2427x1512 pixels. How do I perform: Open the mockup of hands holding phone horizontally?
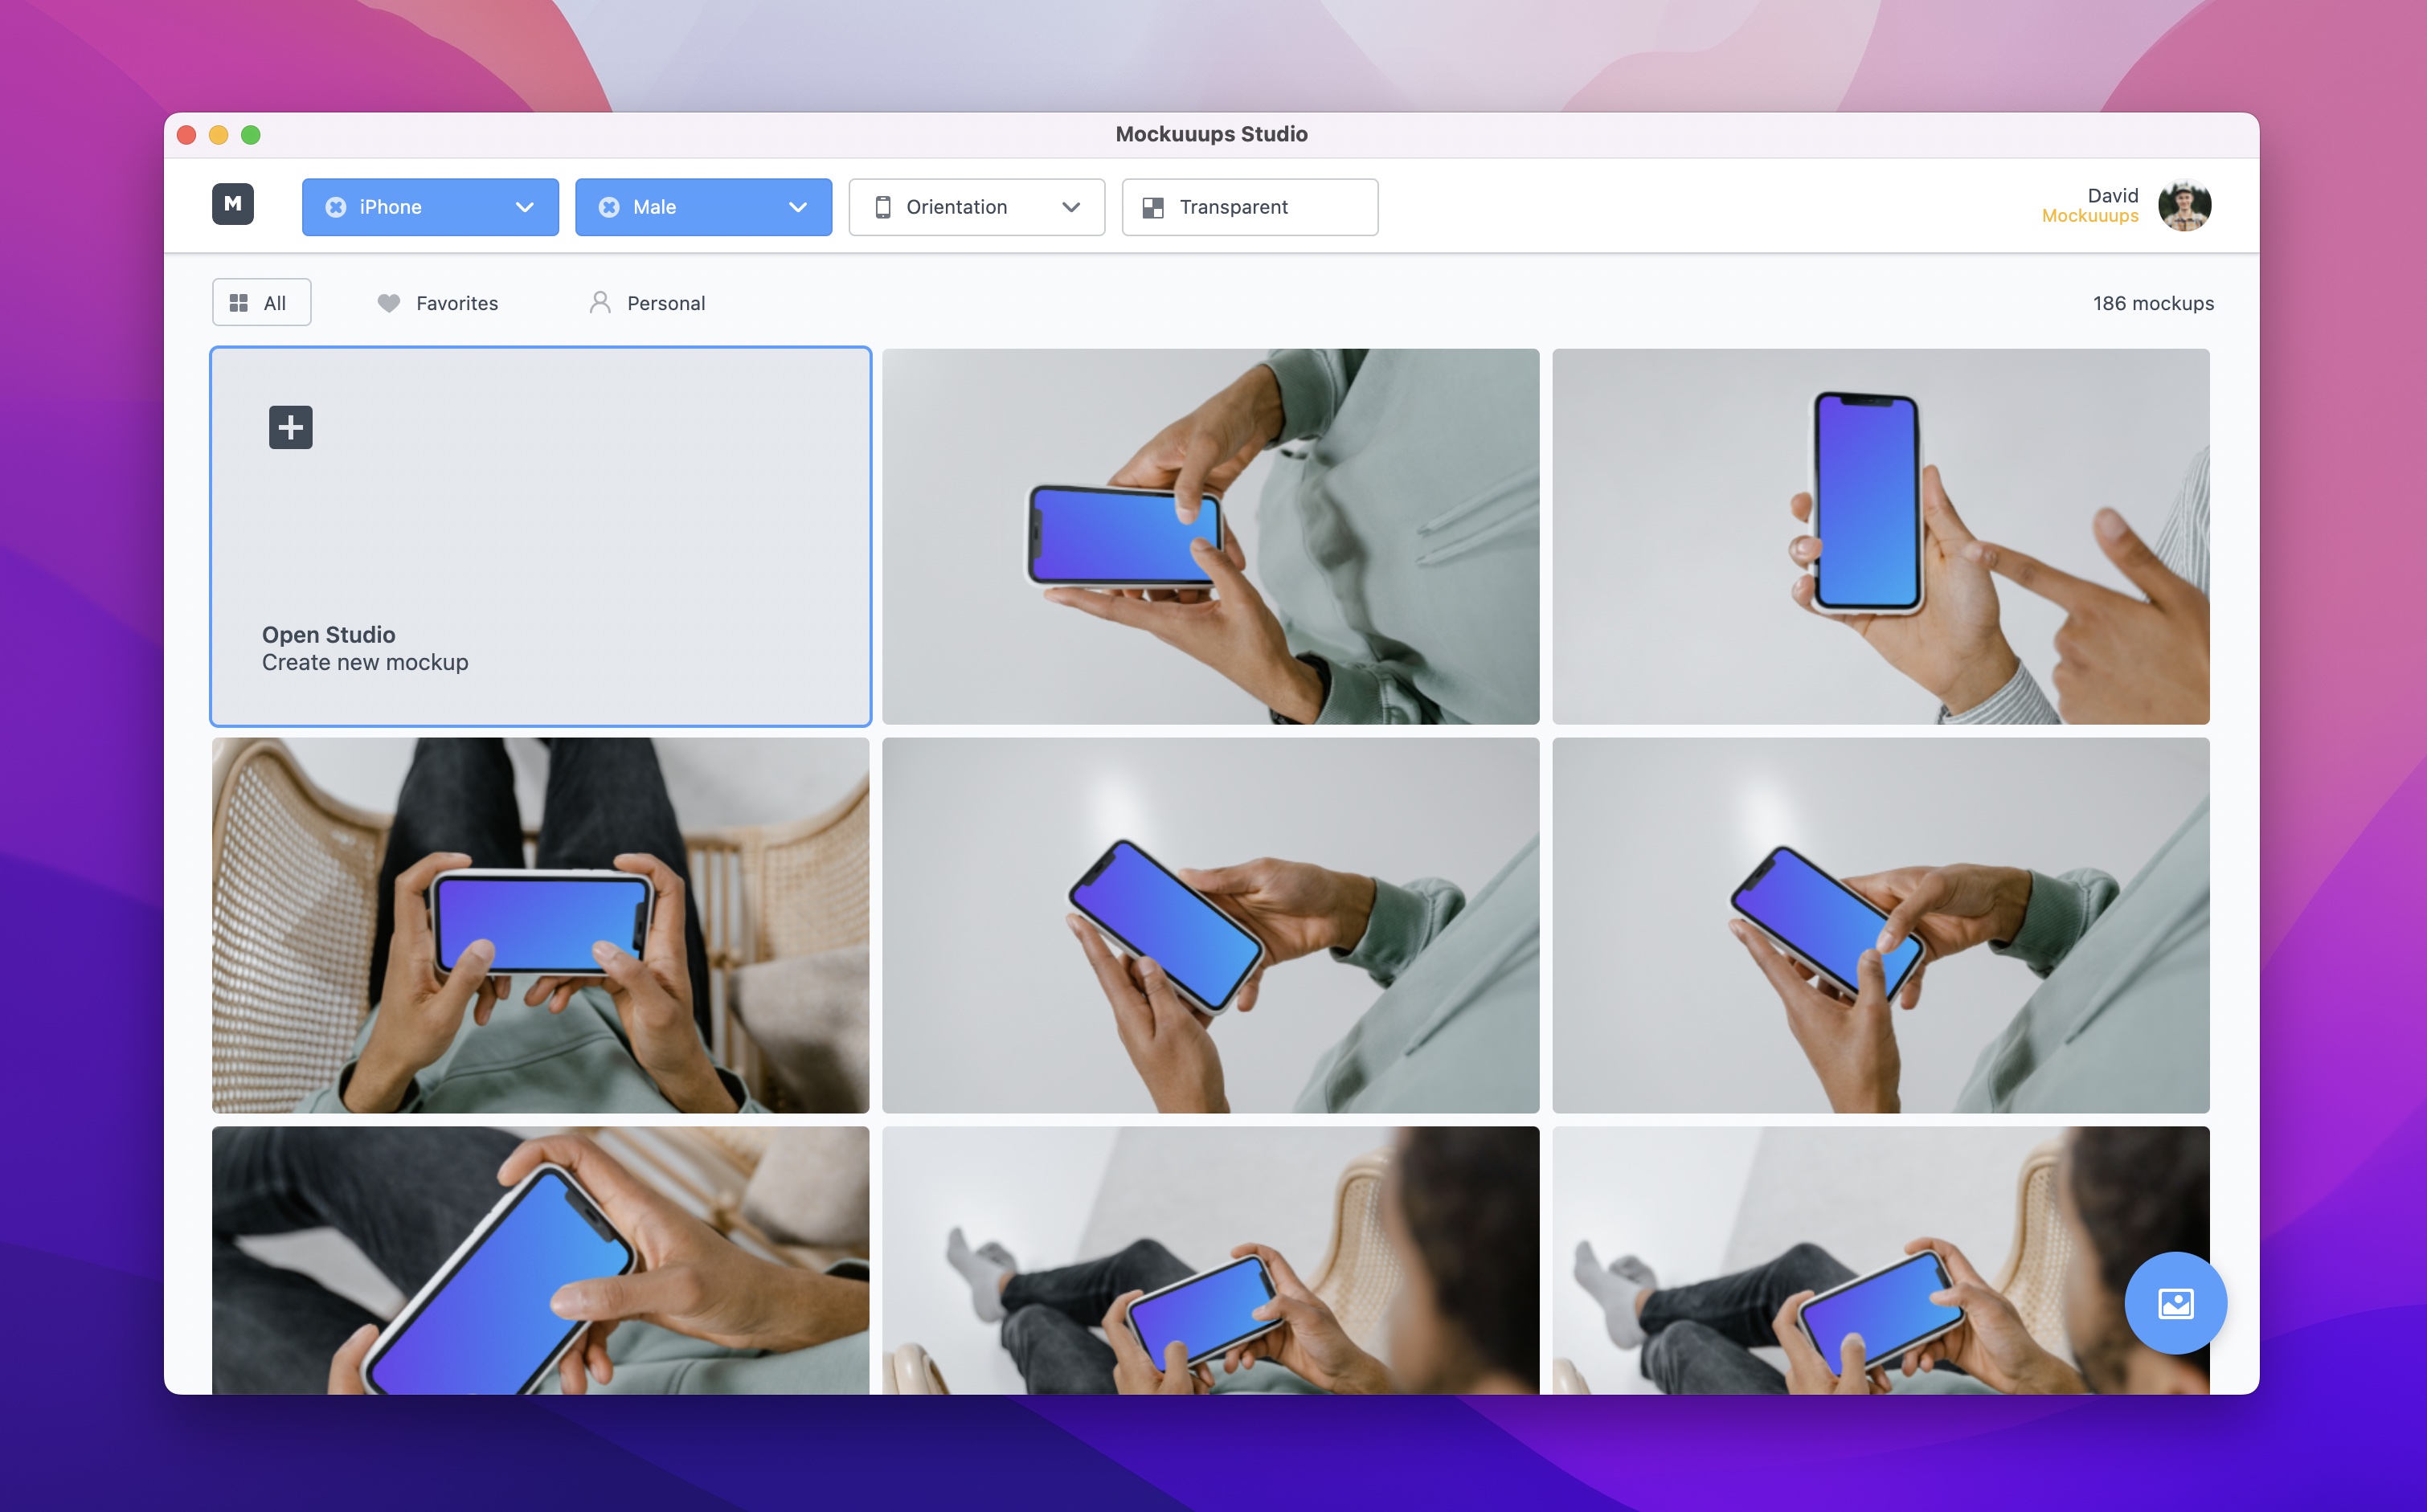[x=539, y=925]
